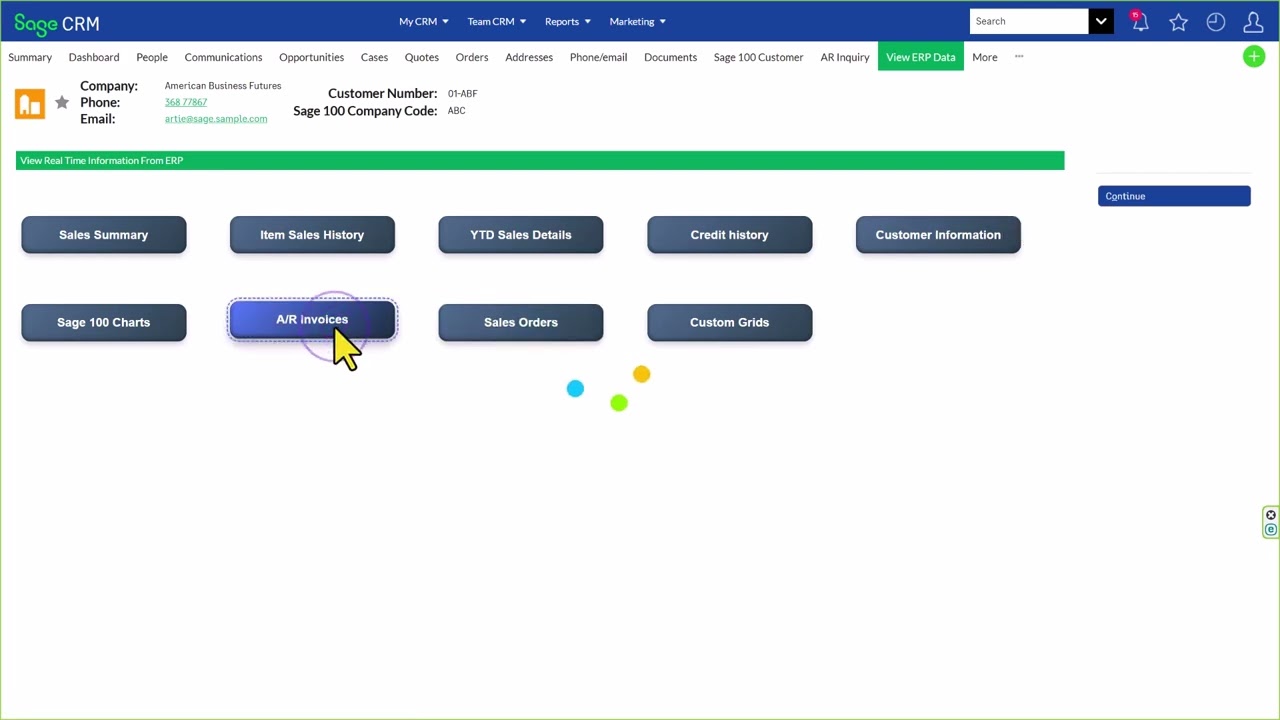
Task: Open the Sales Orders view
Action: point(521,322)
